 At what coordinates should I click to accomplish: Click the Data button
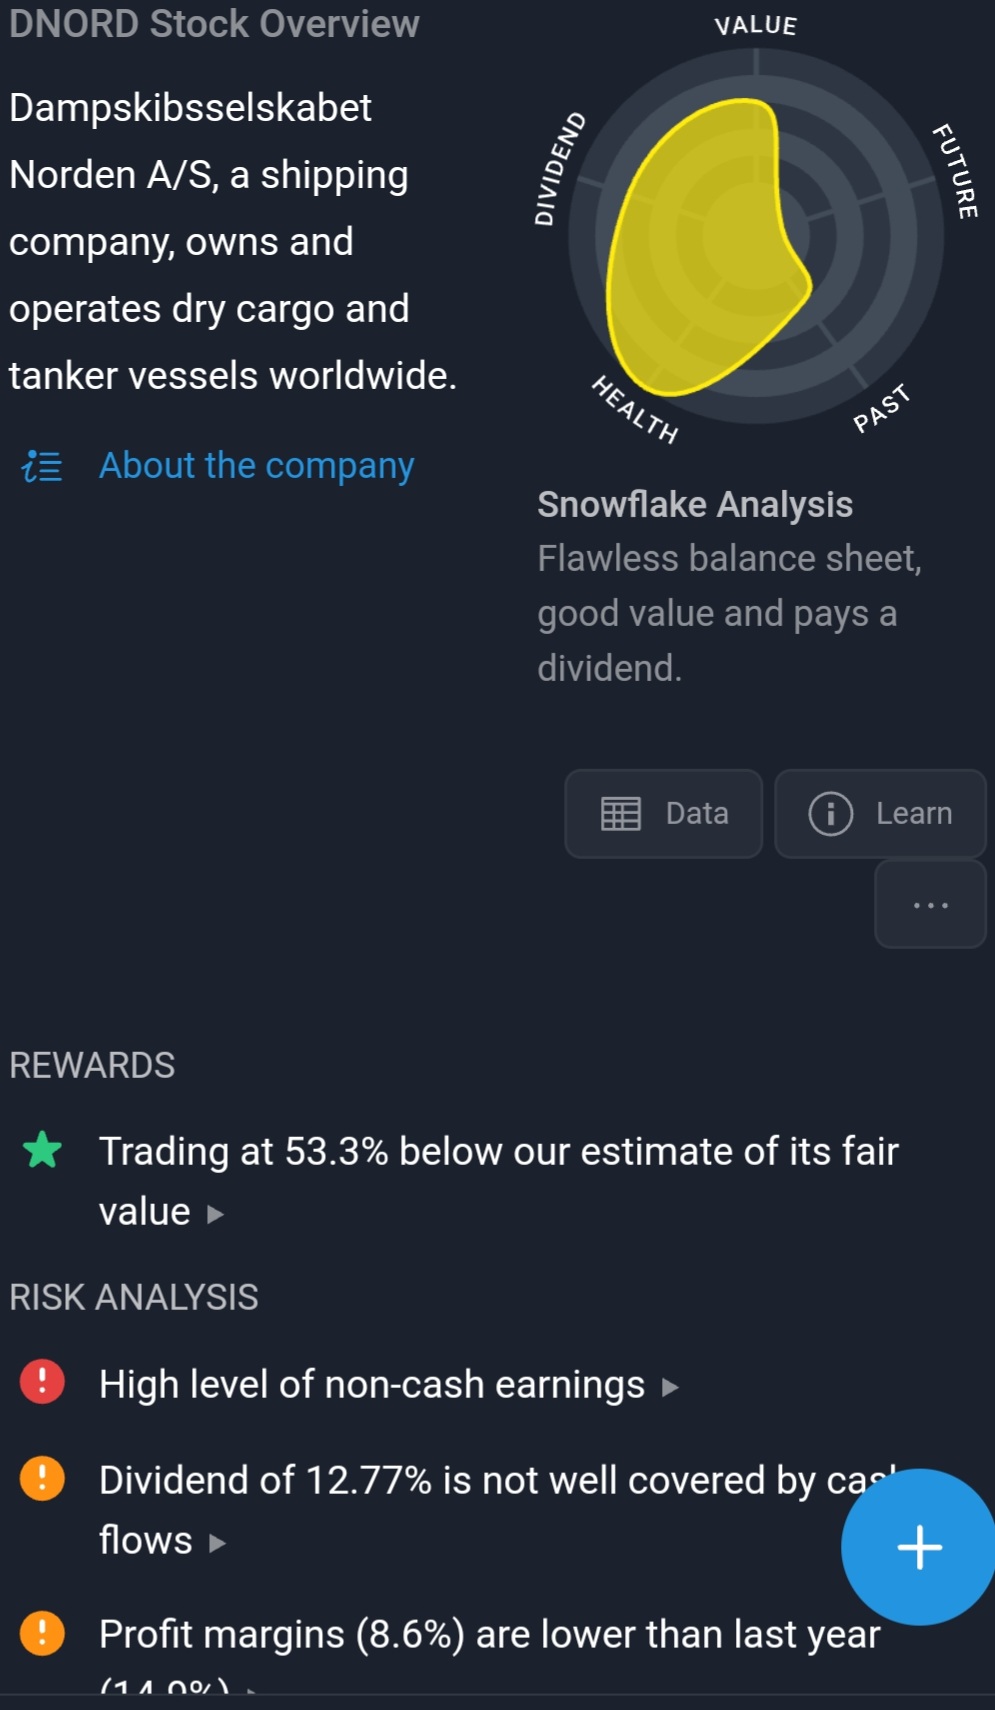[663, 813]
